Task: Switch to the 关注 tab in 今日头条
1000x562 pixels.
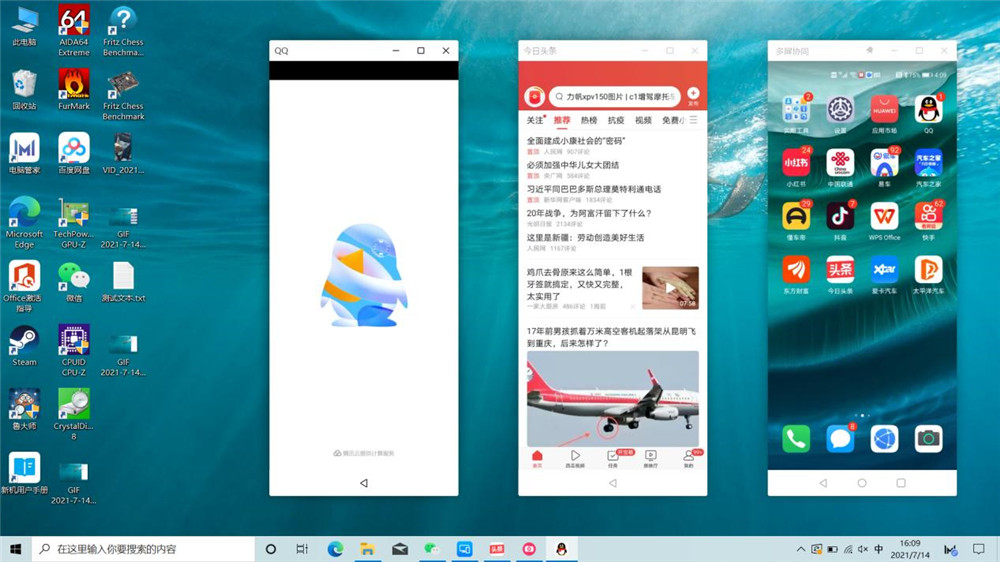Action: pos(534,120)
